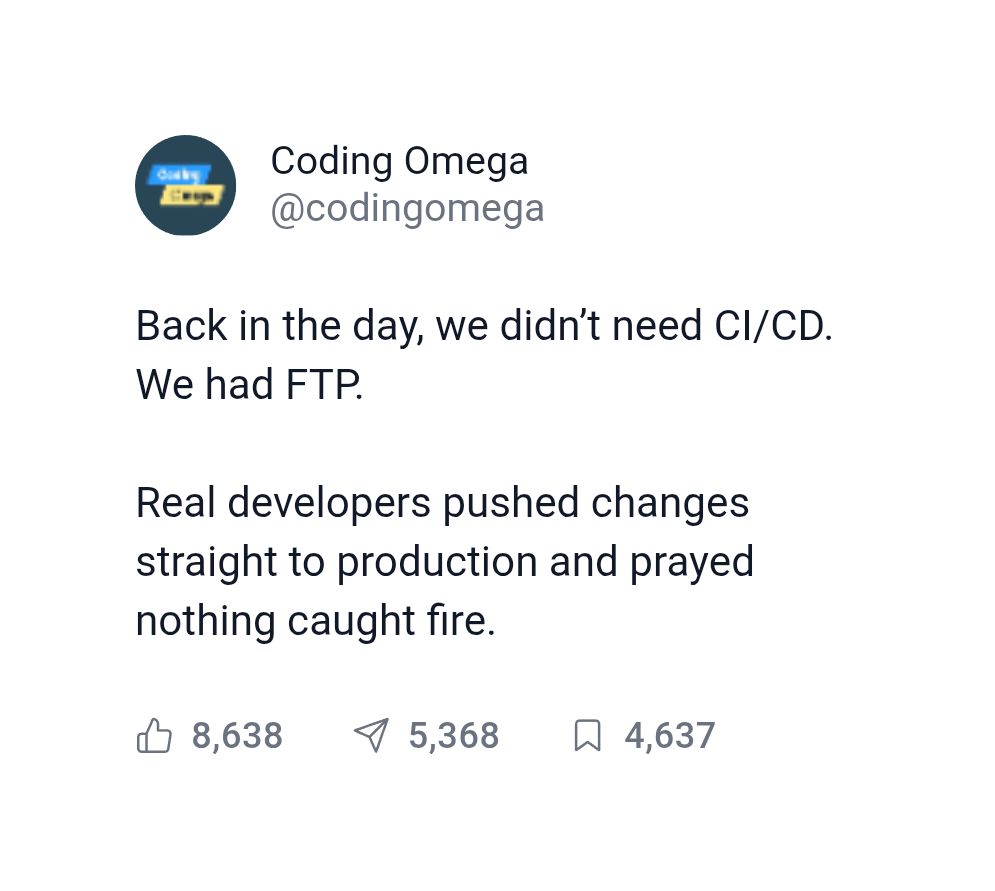
Task: Click the bookmark count 4,637
Action: pos(669,735)
